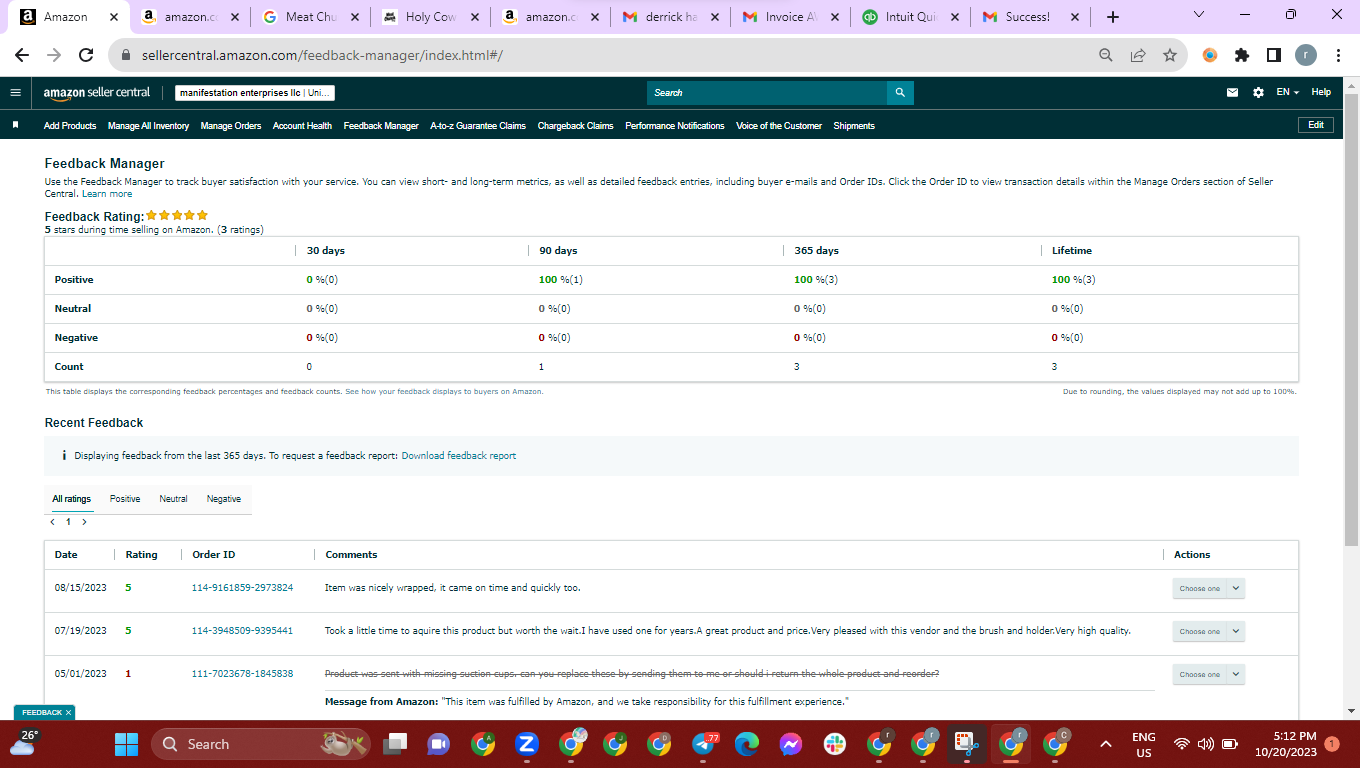Click the Edit button in the nav bar
The height and width of the screenshot is (768, 1360).
(1315, 125)
